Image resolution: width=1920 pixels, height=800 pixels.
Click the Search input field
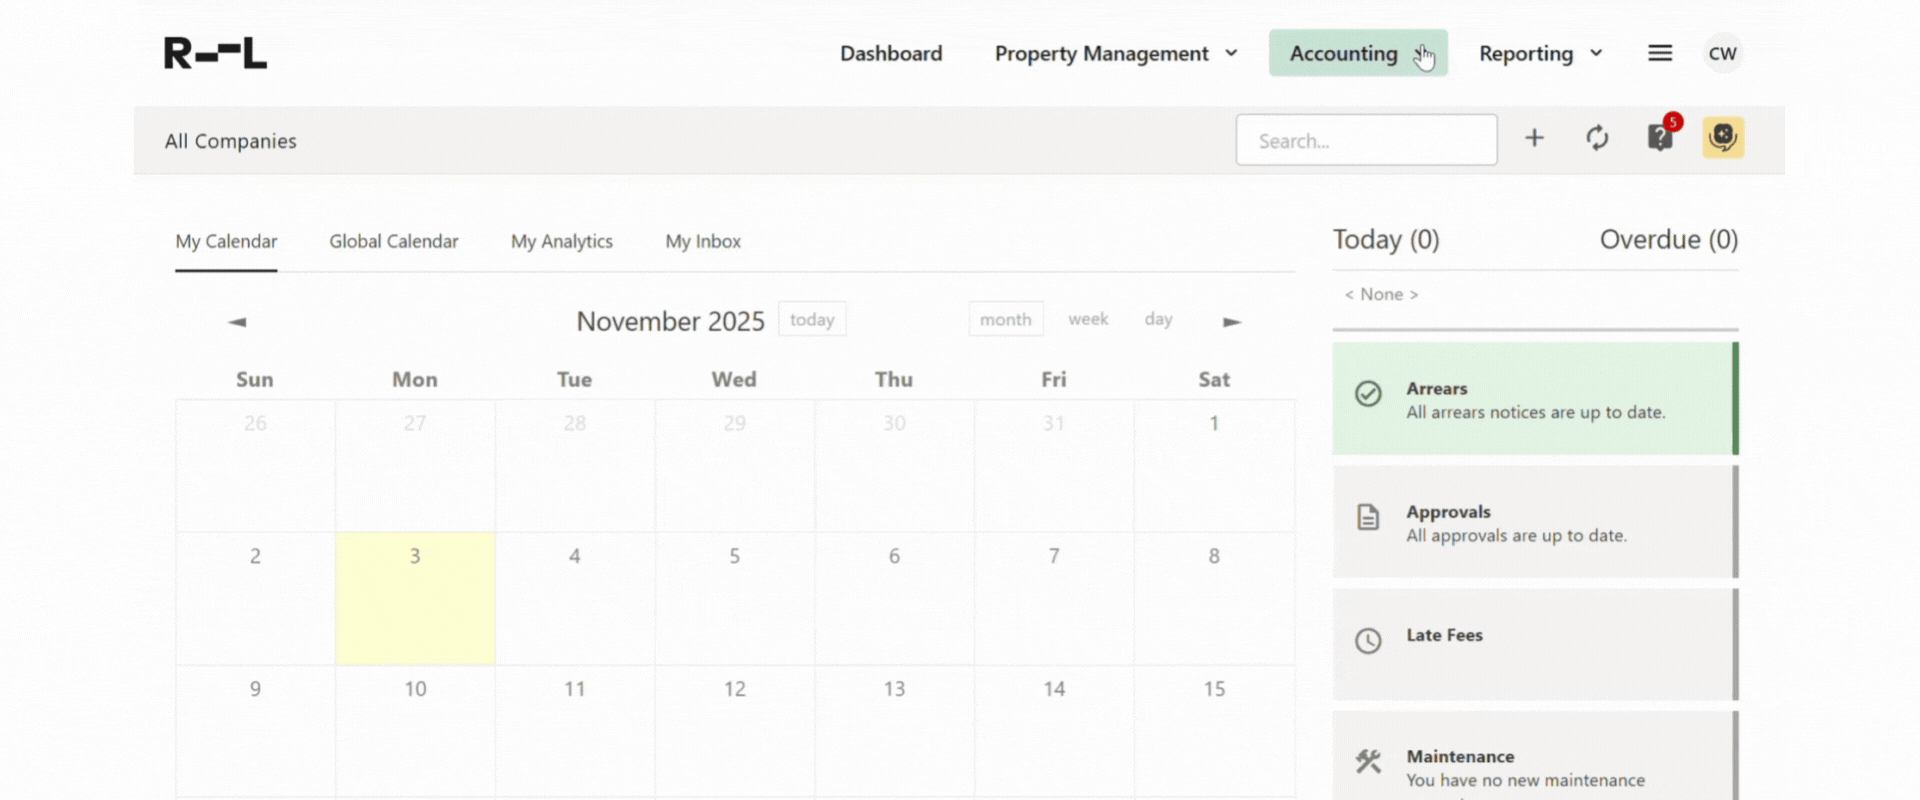pyautogui.click(x=1366, y=140)
